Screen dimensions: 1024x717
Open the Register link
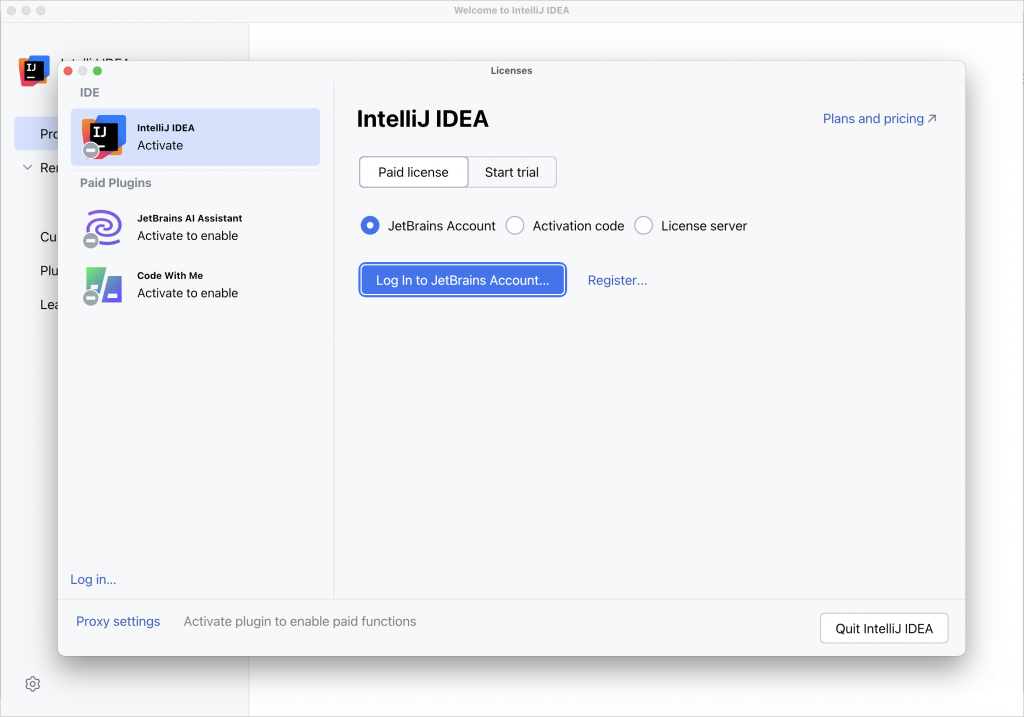[617, 280]
